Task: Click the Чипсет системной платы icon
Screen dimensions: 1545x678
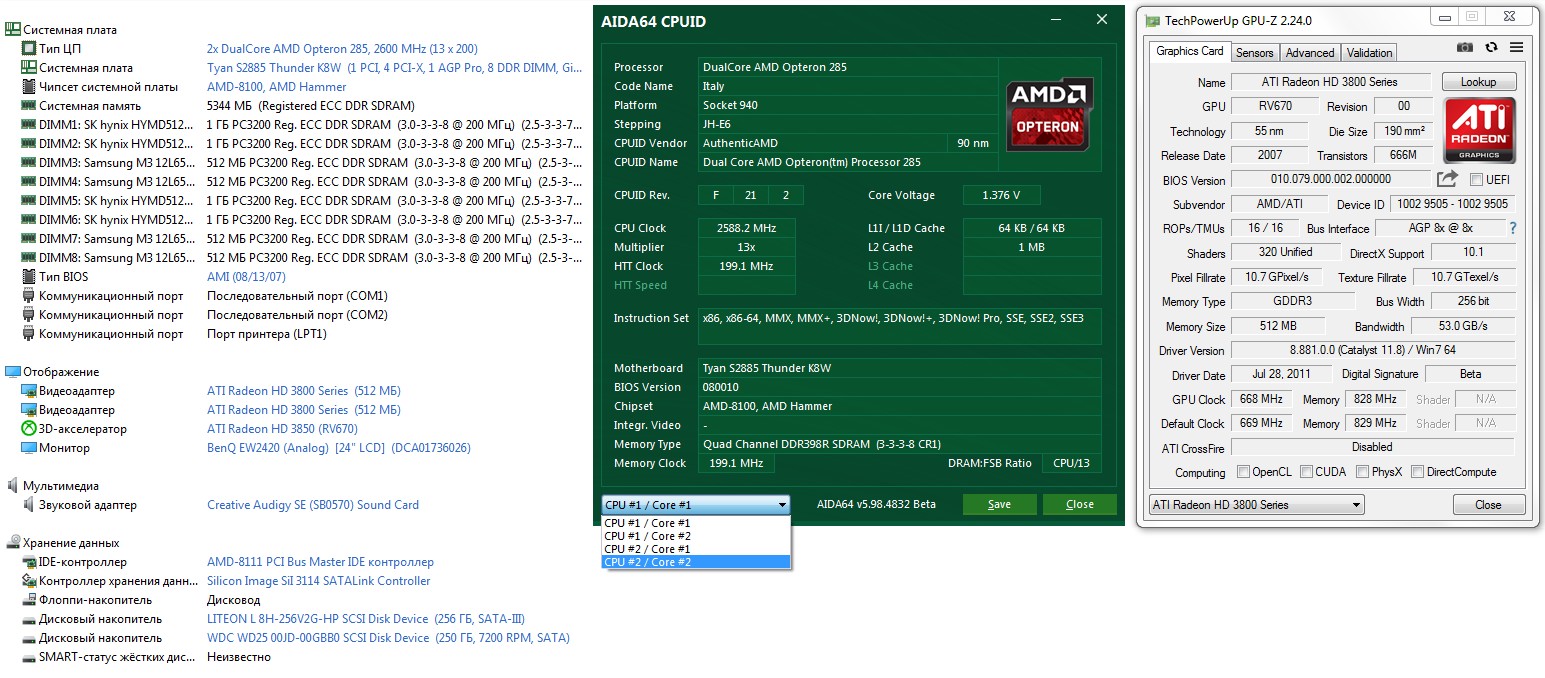Action: (x=29, y=87)
